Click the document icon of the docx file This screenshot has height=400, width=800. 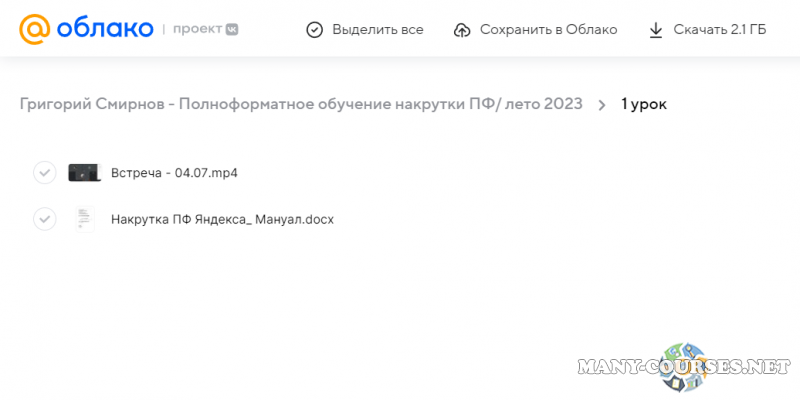coord(84,219)
